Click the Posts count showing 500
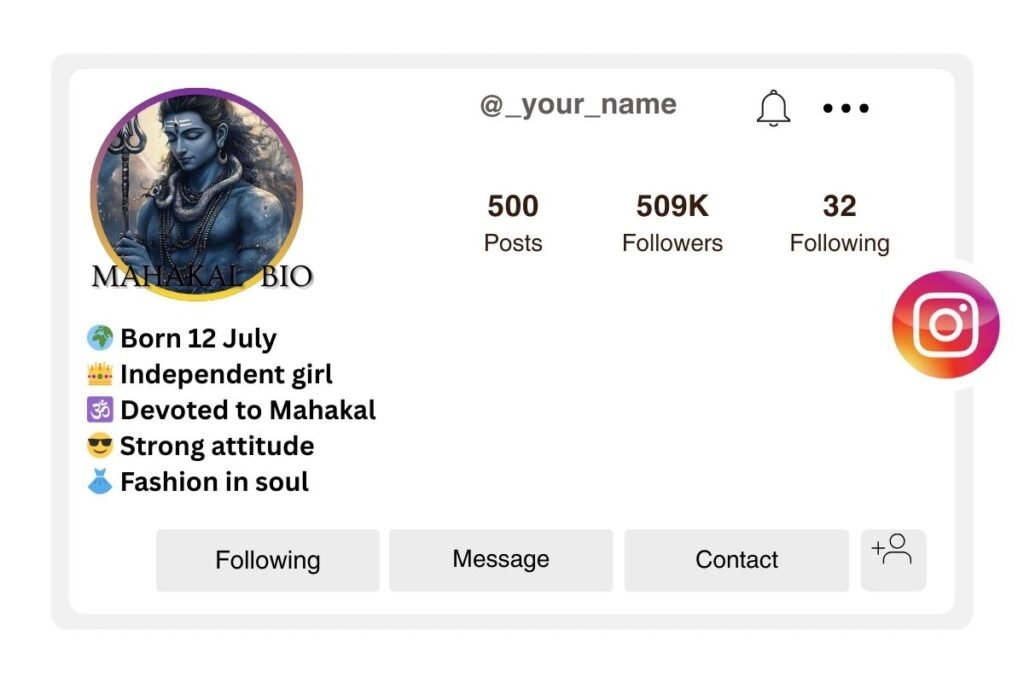The height and width of the screenshot is (683, 1024). (512, 220)
